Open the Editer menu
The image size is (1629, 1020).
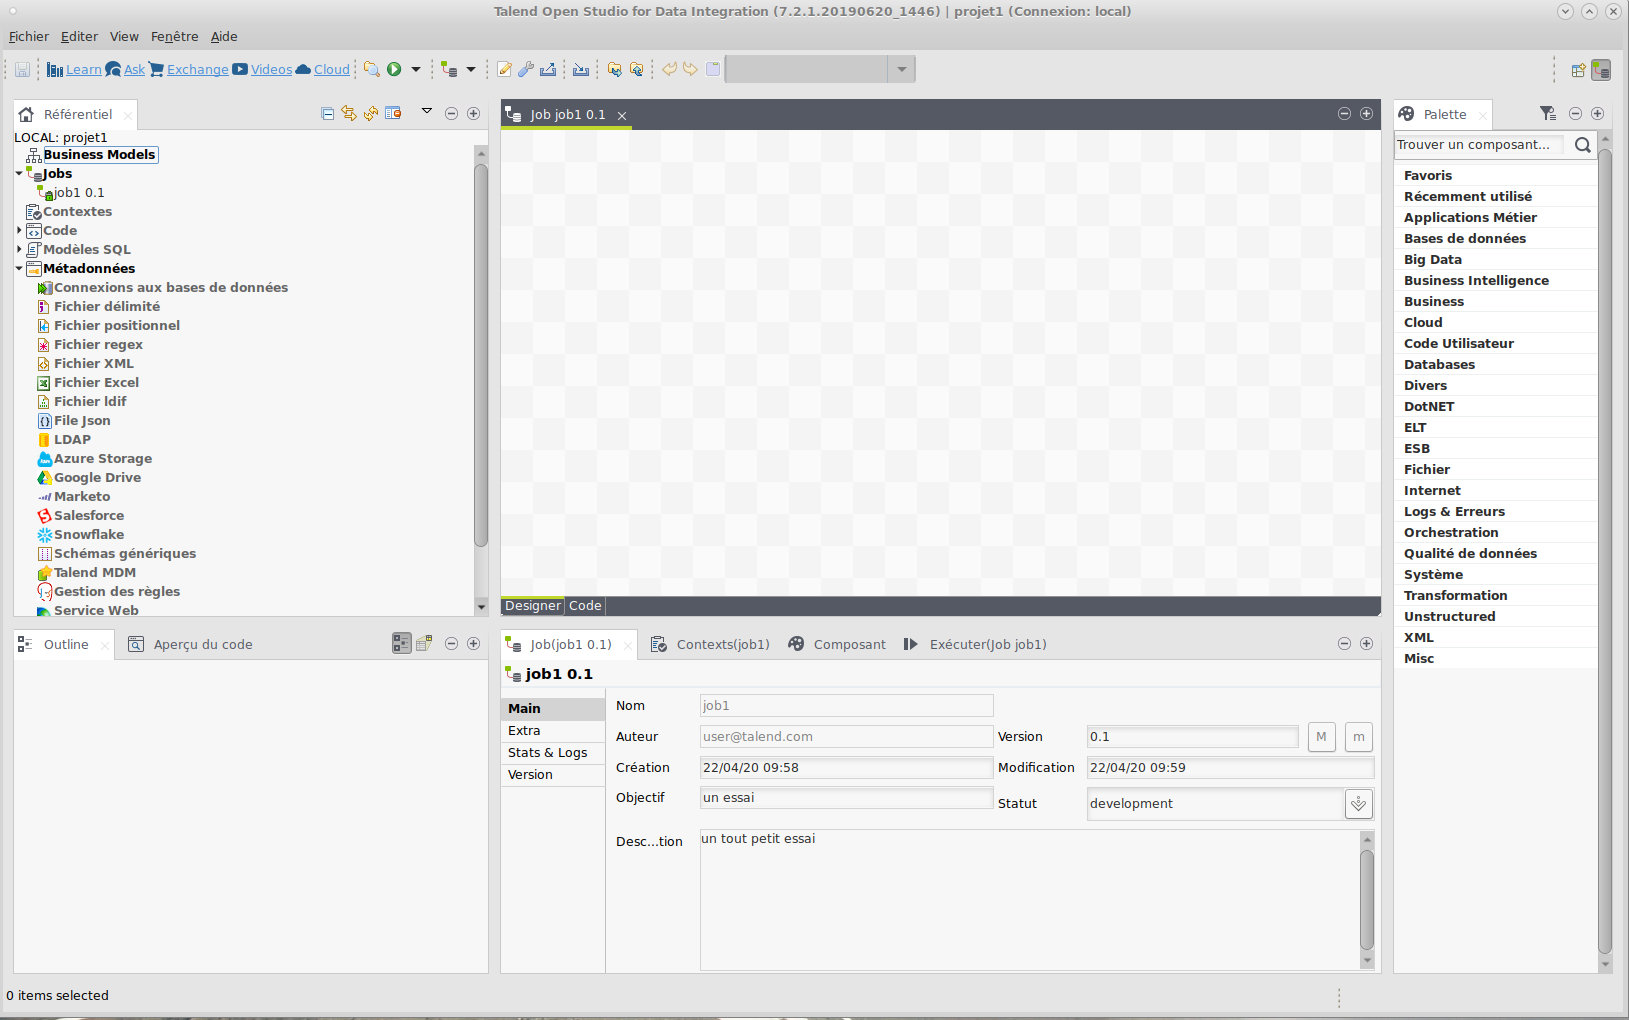(79, 37)
